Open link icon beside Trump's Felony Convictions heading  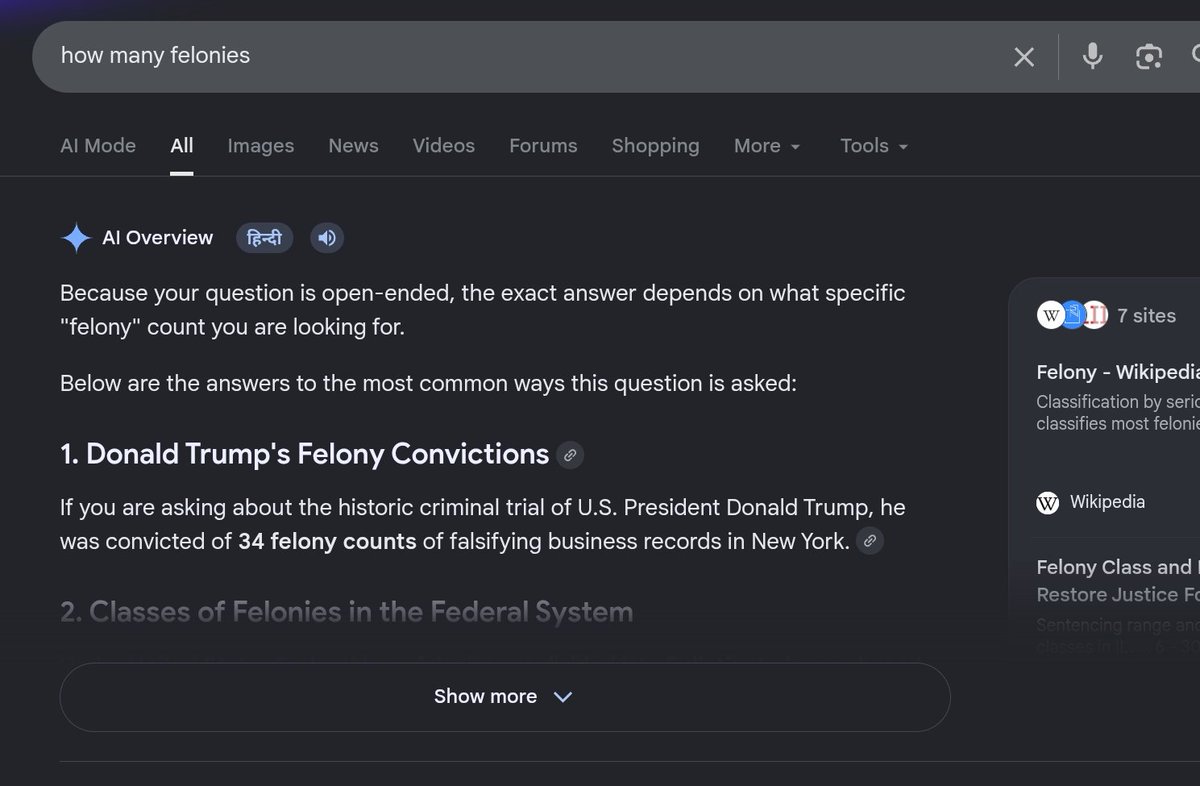pyautogui.click(x=570, y=455)
